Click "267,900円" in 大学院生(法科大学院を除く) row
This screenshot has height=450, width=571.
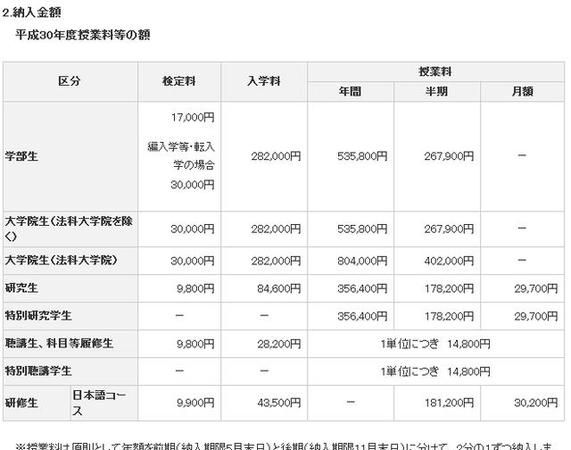tap(449, 229)
